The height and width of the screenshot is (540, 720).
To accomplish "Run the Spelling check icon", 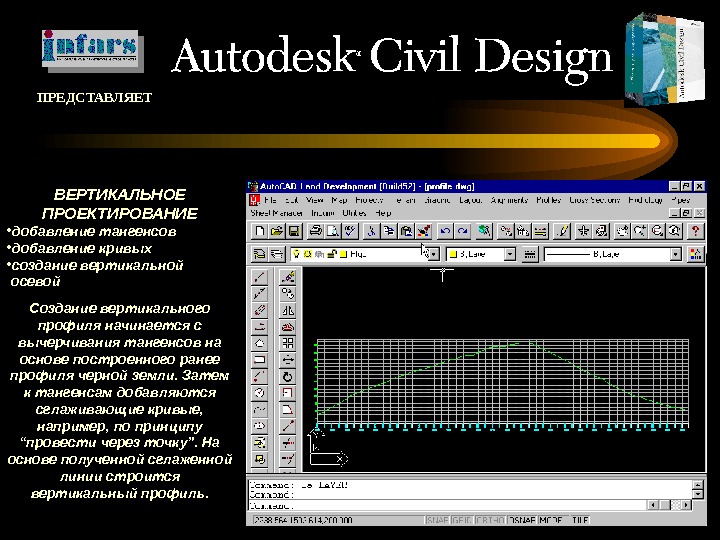I will 350,231.
